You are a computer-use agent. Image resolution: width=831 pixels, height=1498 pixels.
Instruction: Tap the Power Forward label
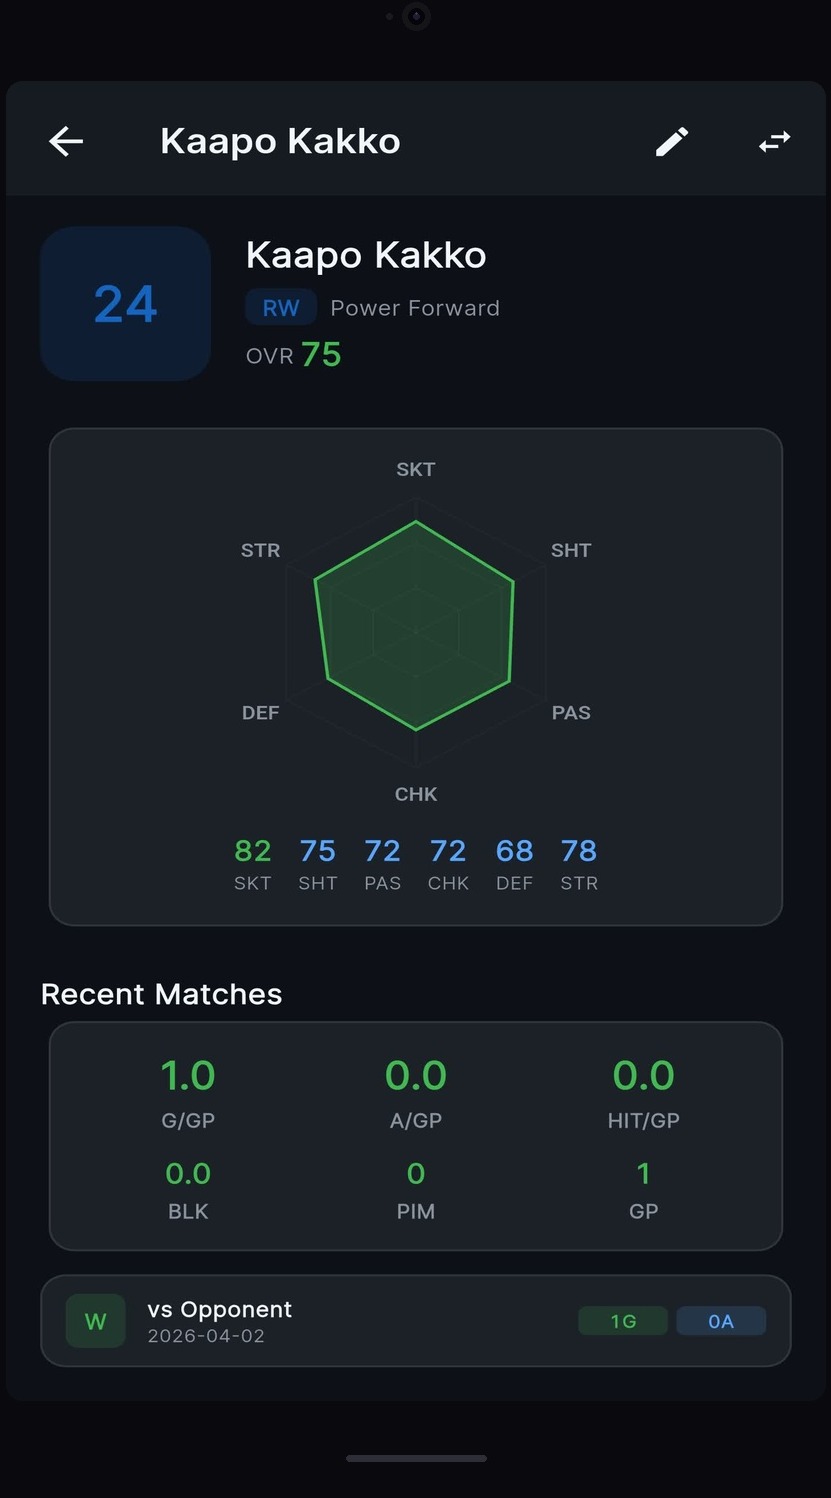414,307
